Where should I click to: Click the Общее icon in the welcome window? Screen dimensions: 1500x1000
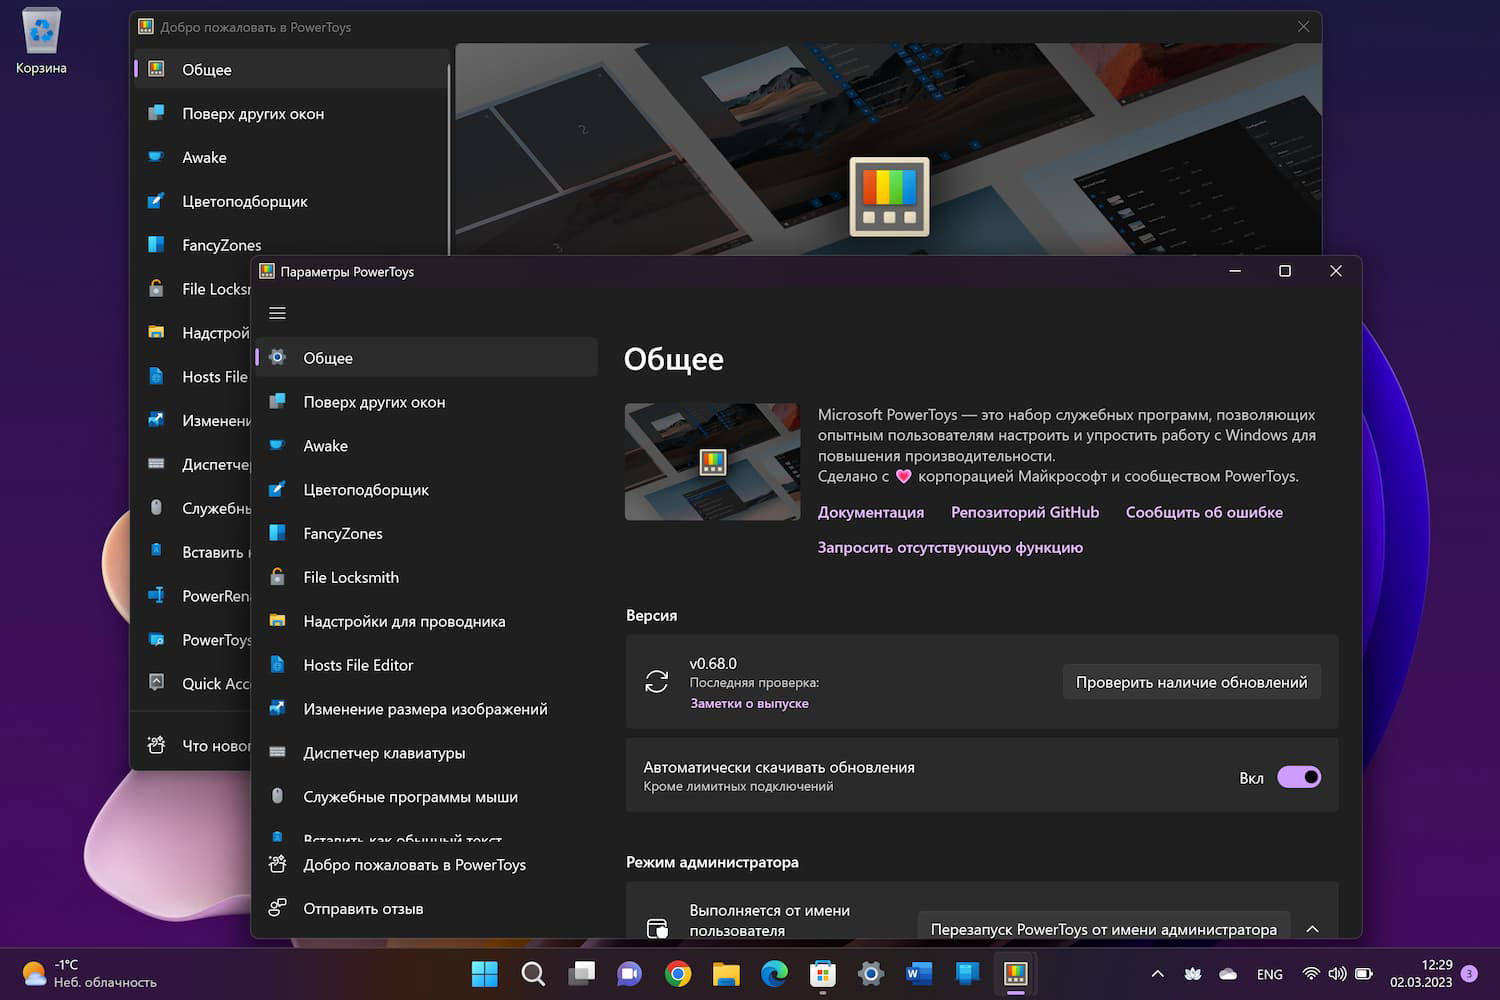click(x=156, y=69)
